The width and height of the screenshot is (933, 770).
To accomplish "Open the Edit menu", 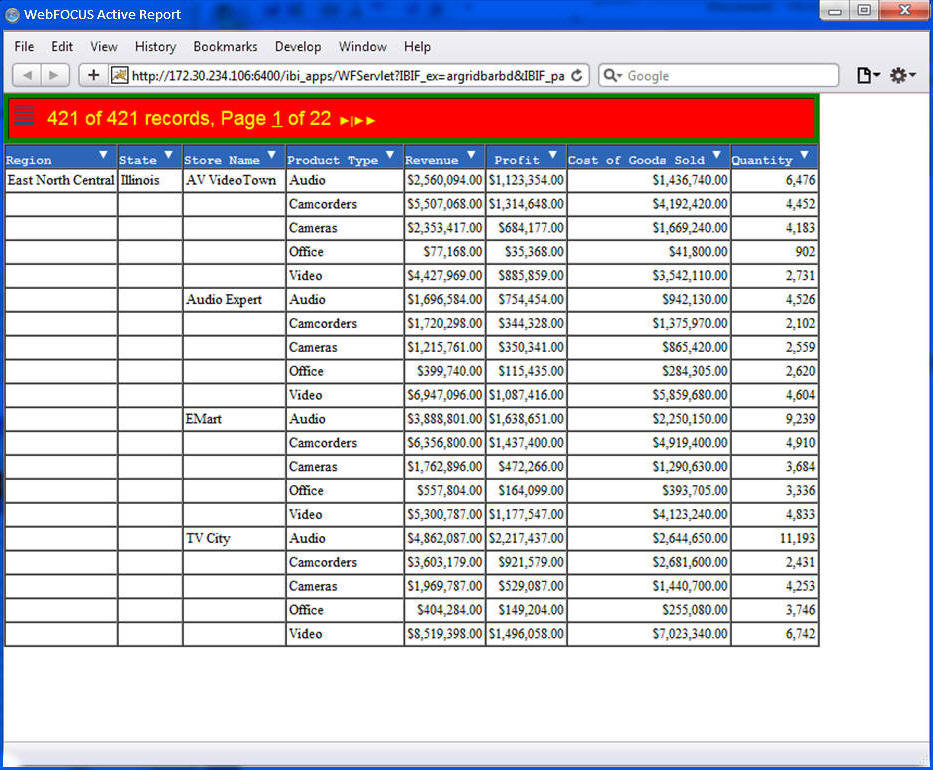I will (62, 46).
